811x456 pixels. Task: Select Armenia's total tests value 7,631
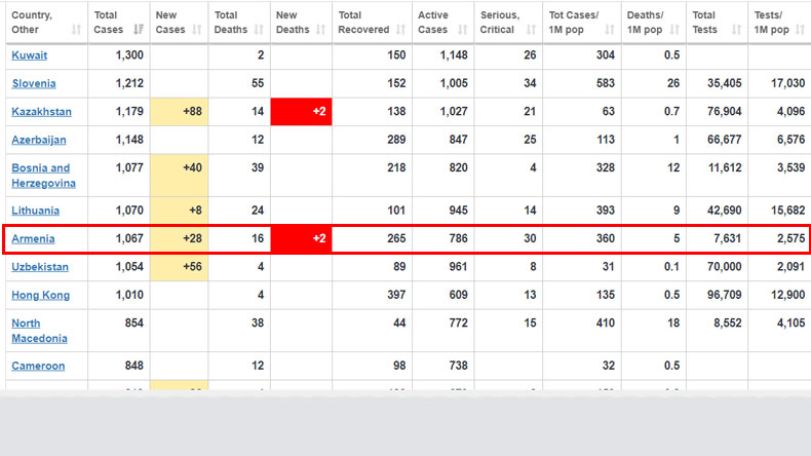pos(727,238)
